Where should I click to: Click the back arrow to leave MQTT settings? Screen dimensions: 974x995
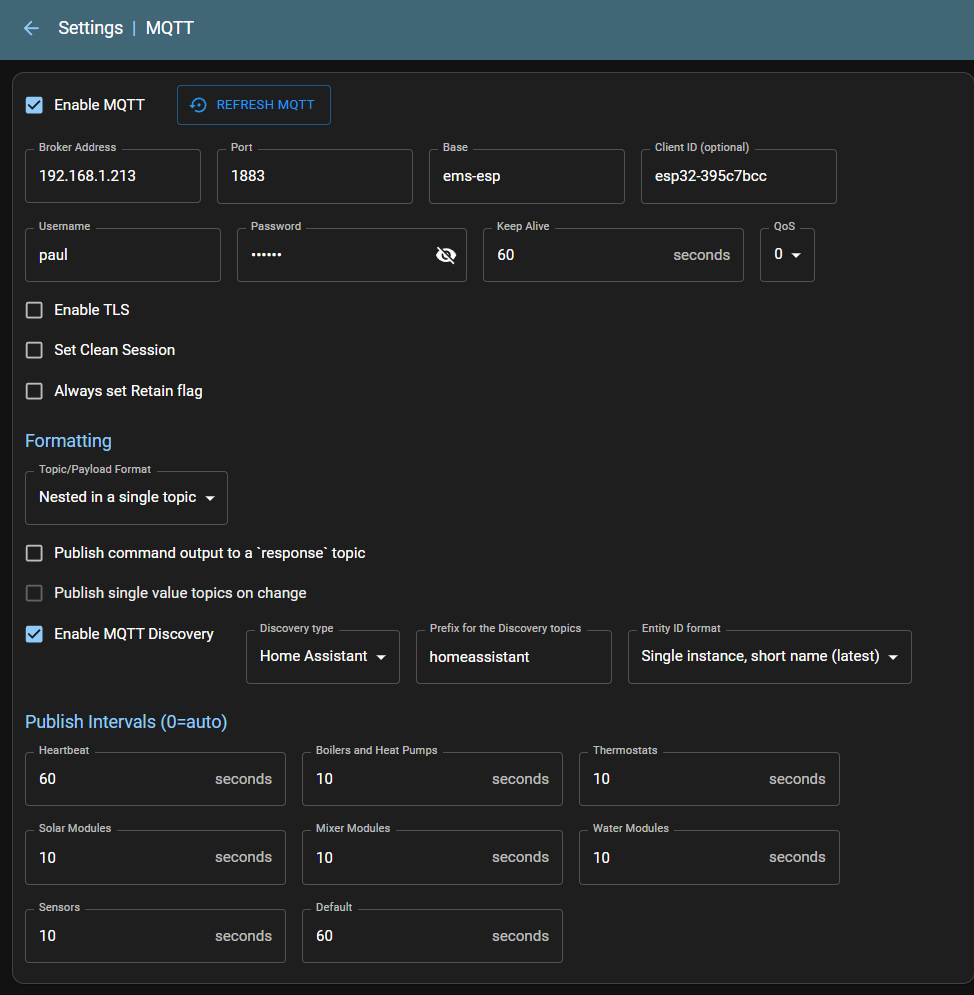pos(32,28)
